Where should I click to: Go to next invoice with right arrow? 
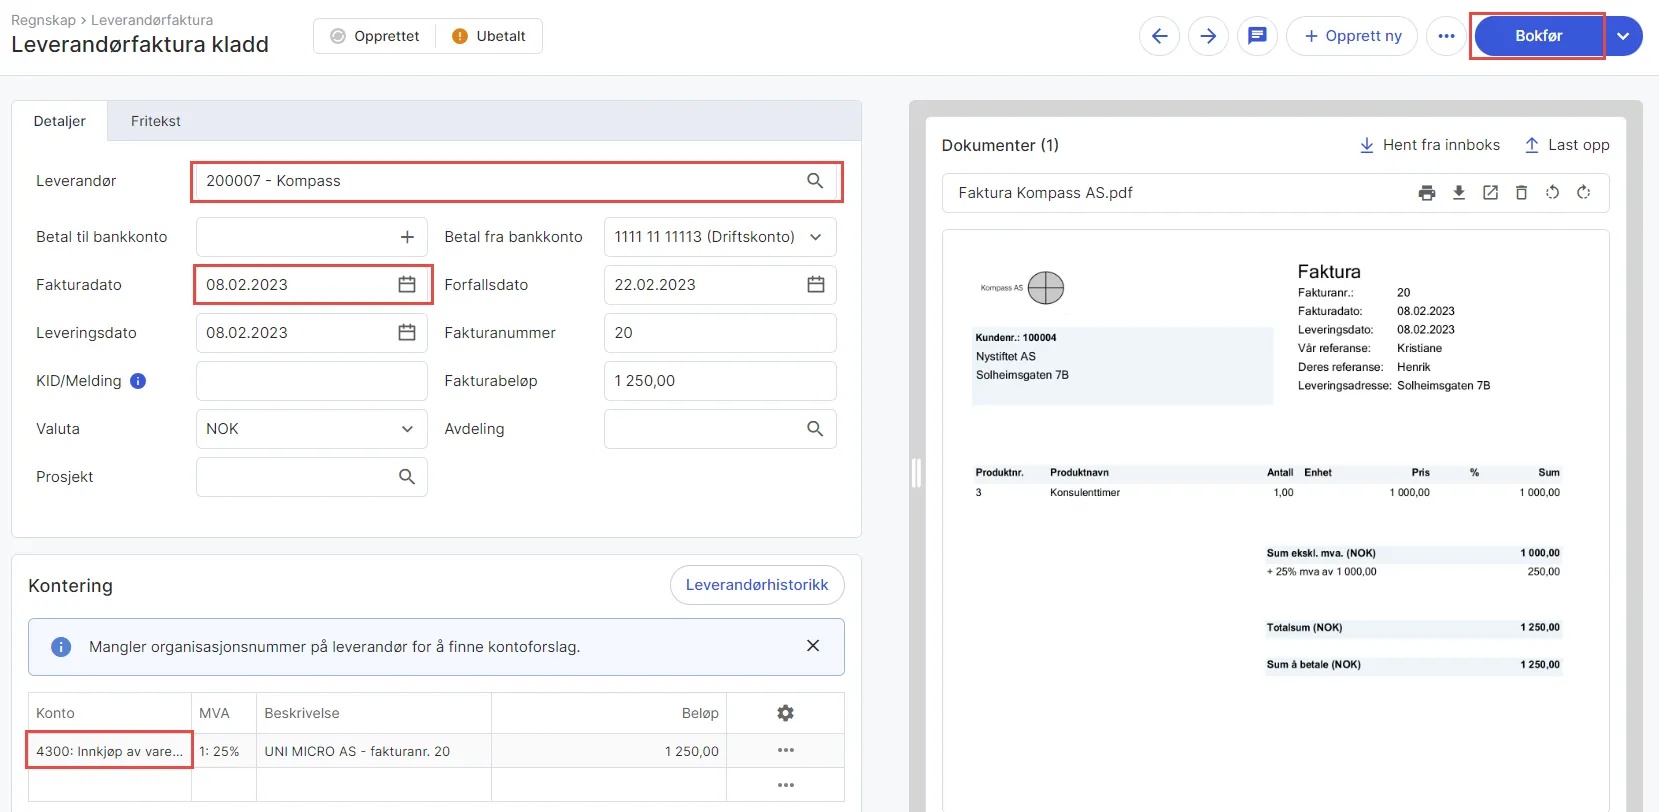tap(1208, 36)
